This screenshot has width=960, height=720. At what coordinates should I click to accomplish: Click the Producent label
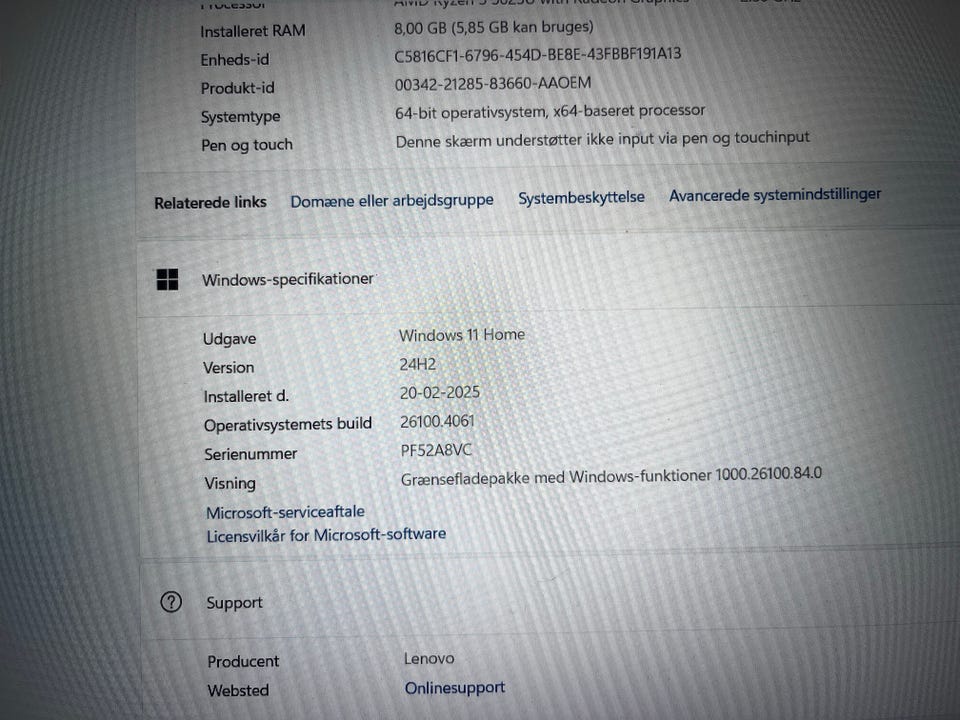click(x=243, y=661)
